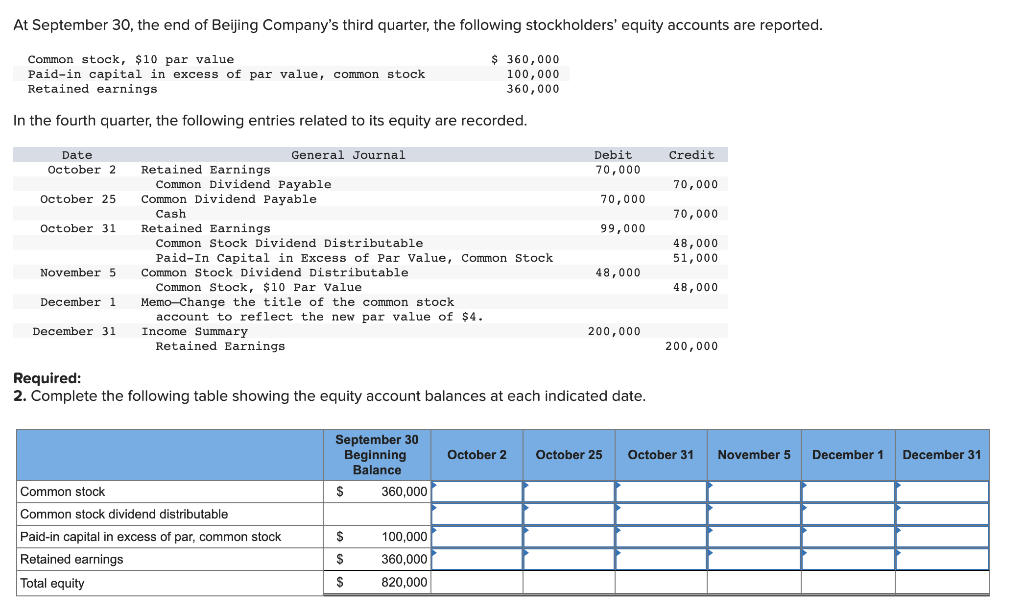1024x616 pixels.
Task: Click Common stock cell for October 31
Action: click(x=661, y=491)
